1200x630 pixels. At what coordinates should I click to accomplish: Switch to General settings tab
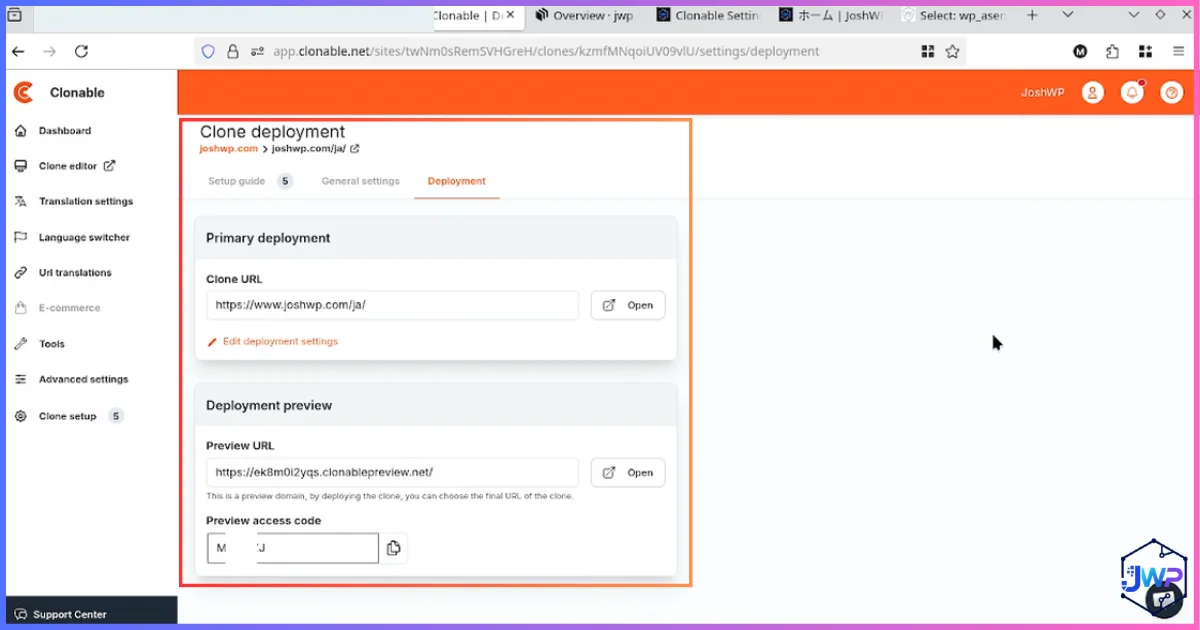[360, 181]
